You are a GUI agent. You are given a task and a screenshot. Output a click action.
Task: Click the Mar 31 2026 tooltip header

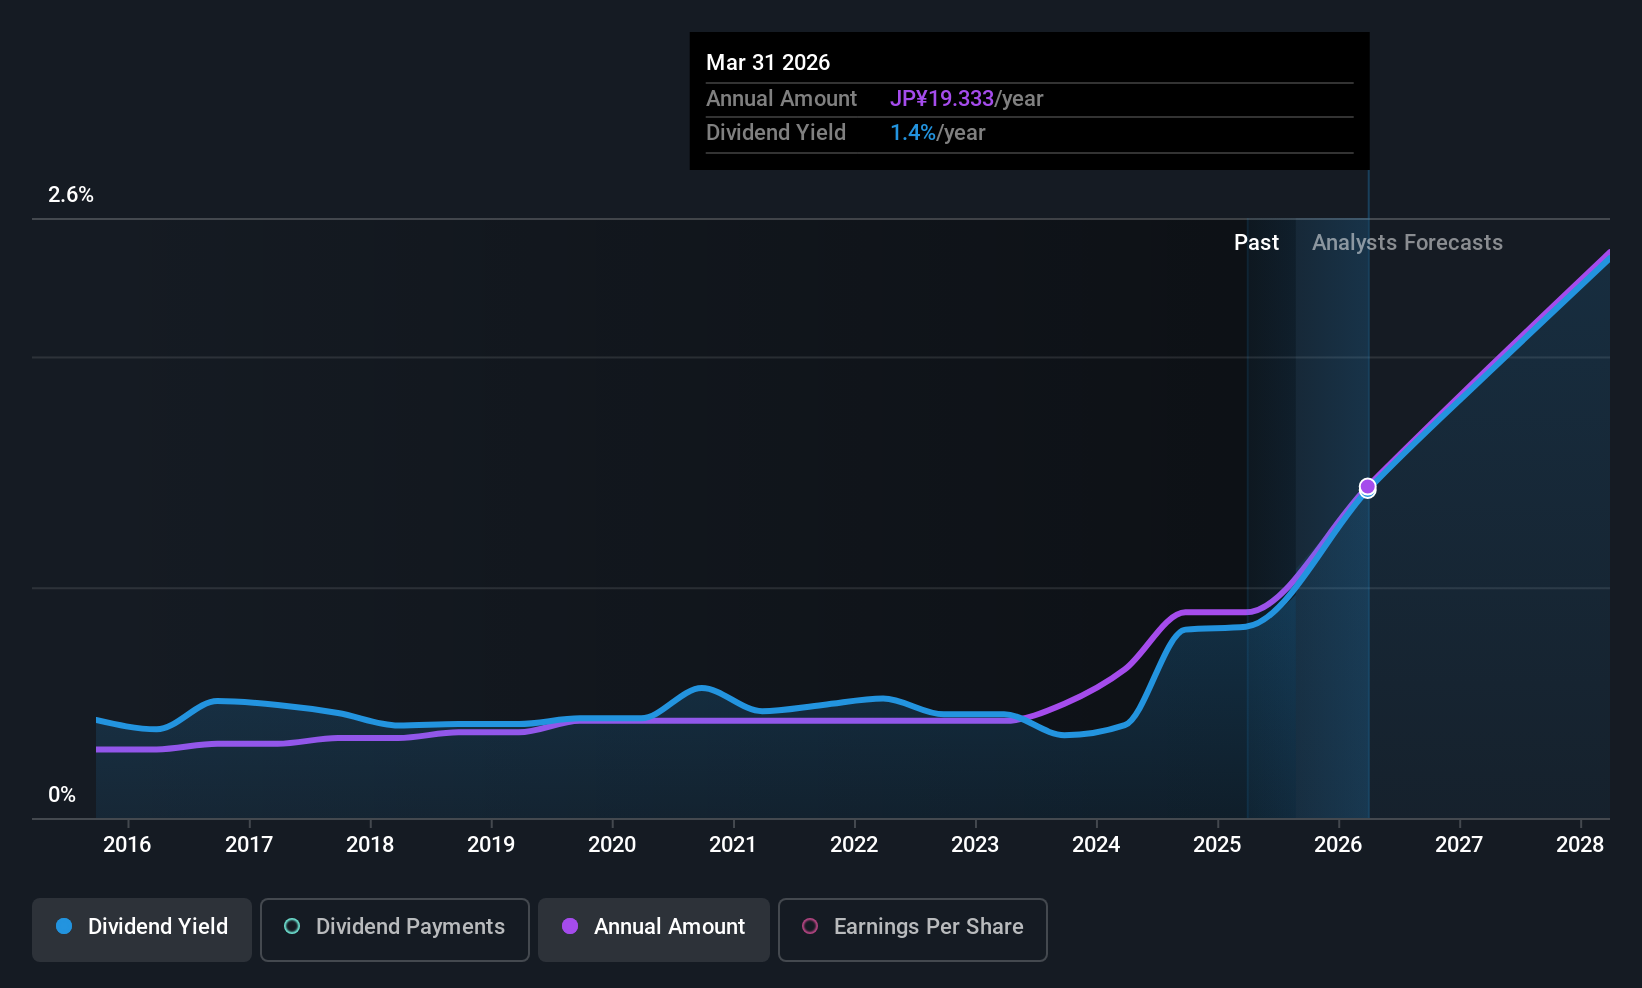pyautogui.click(x=768, y=62)
